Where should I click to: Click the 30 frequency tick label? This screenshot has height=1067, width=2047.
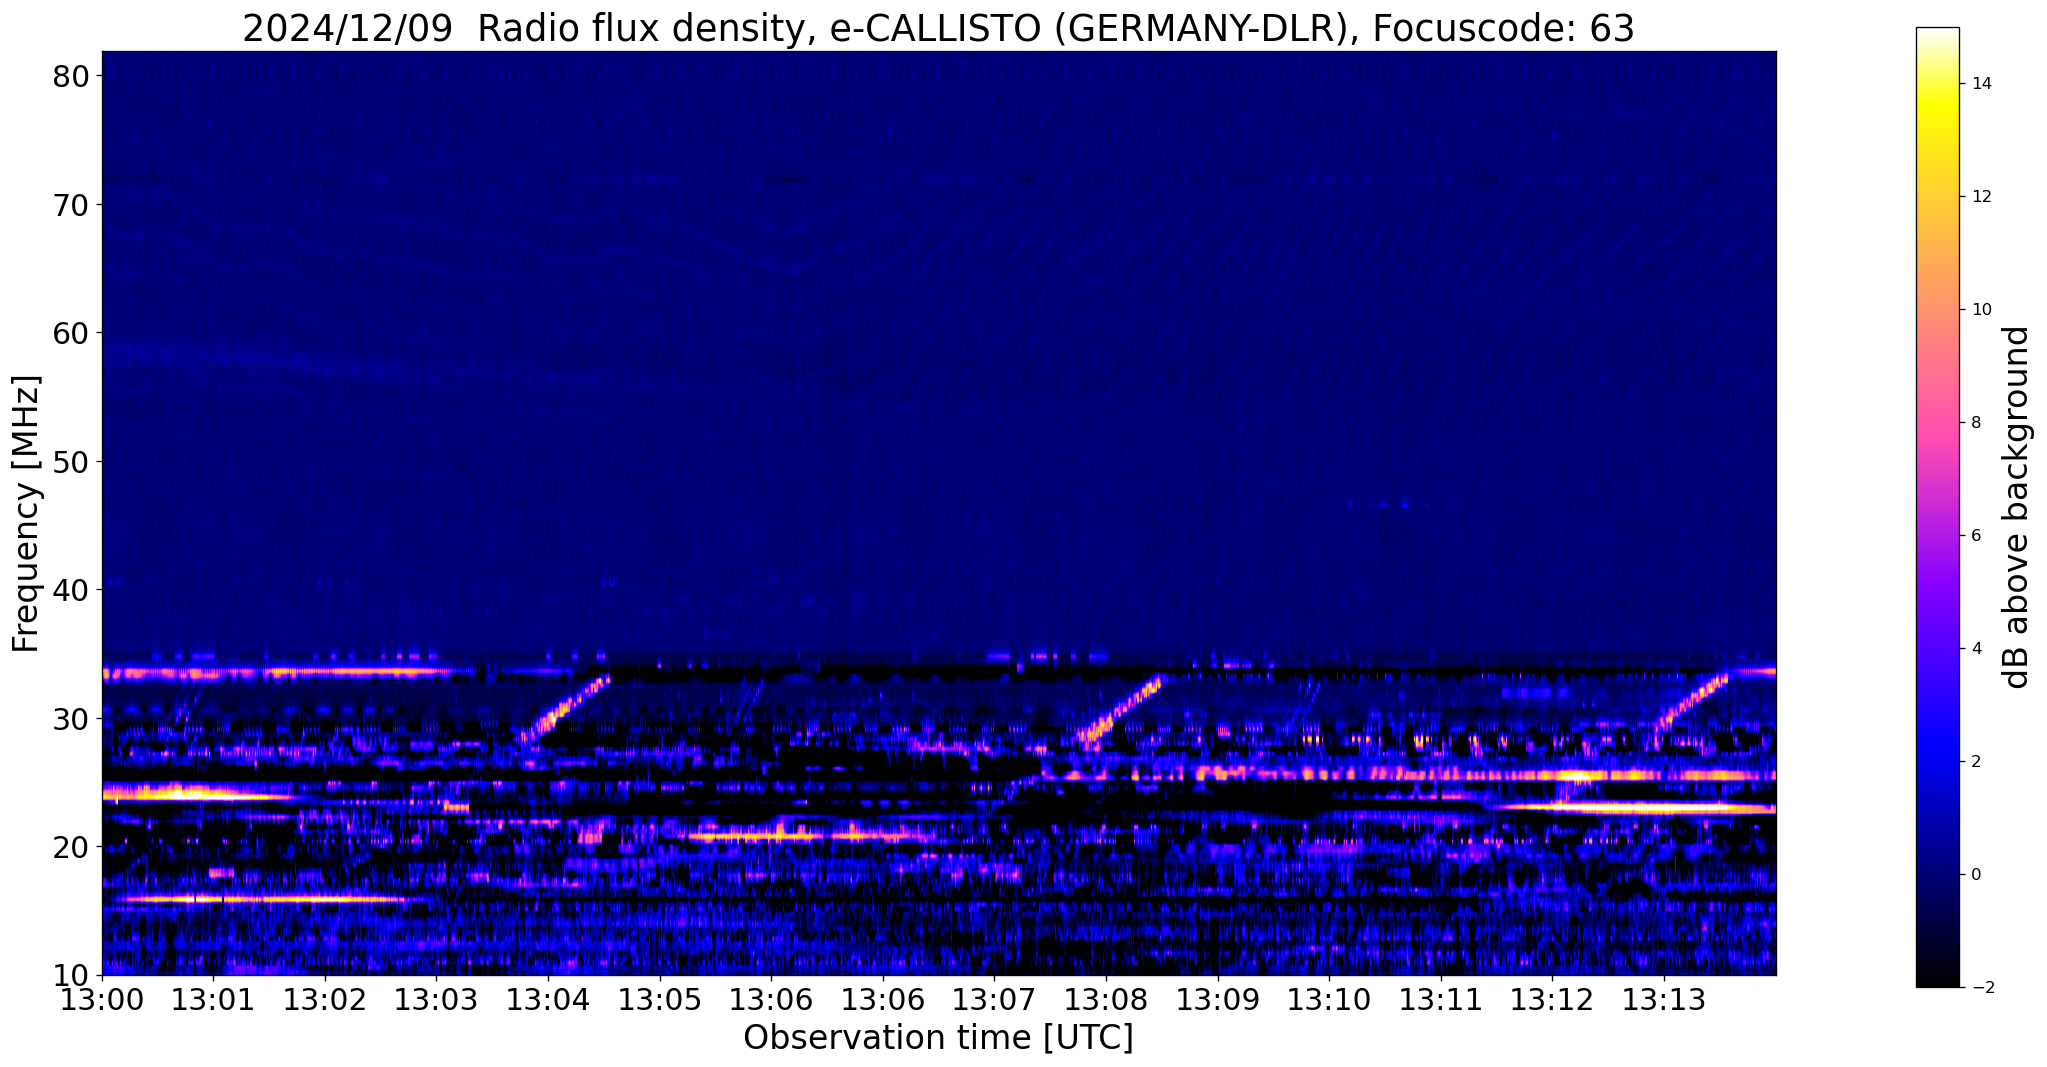tap(73, 719)
